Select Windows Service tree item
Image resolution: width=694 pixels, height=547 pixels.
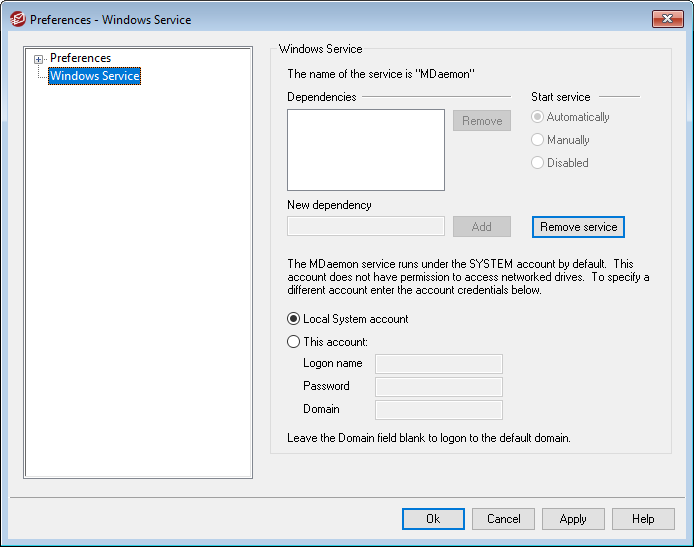click(x=94, y=76)
